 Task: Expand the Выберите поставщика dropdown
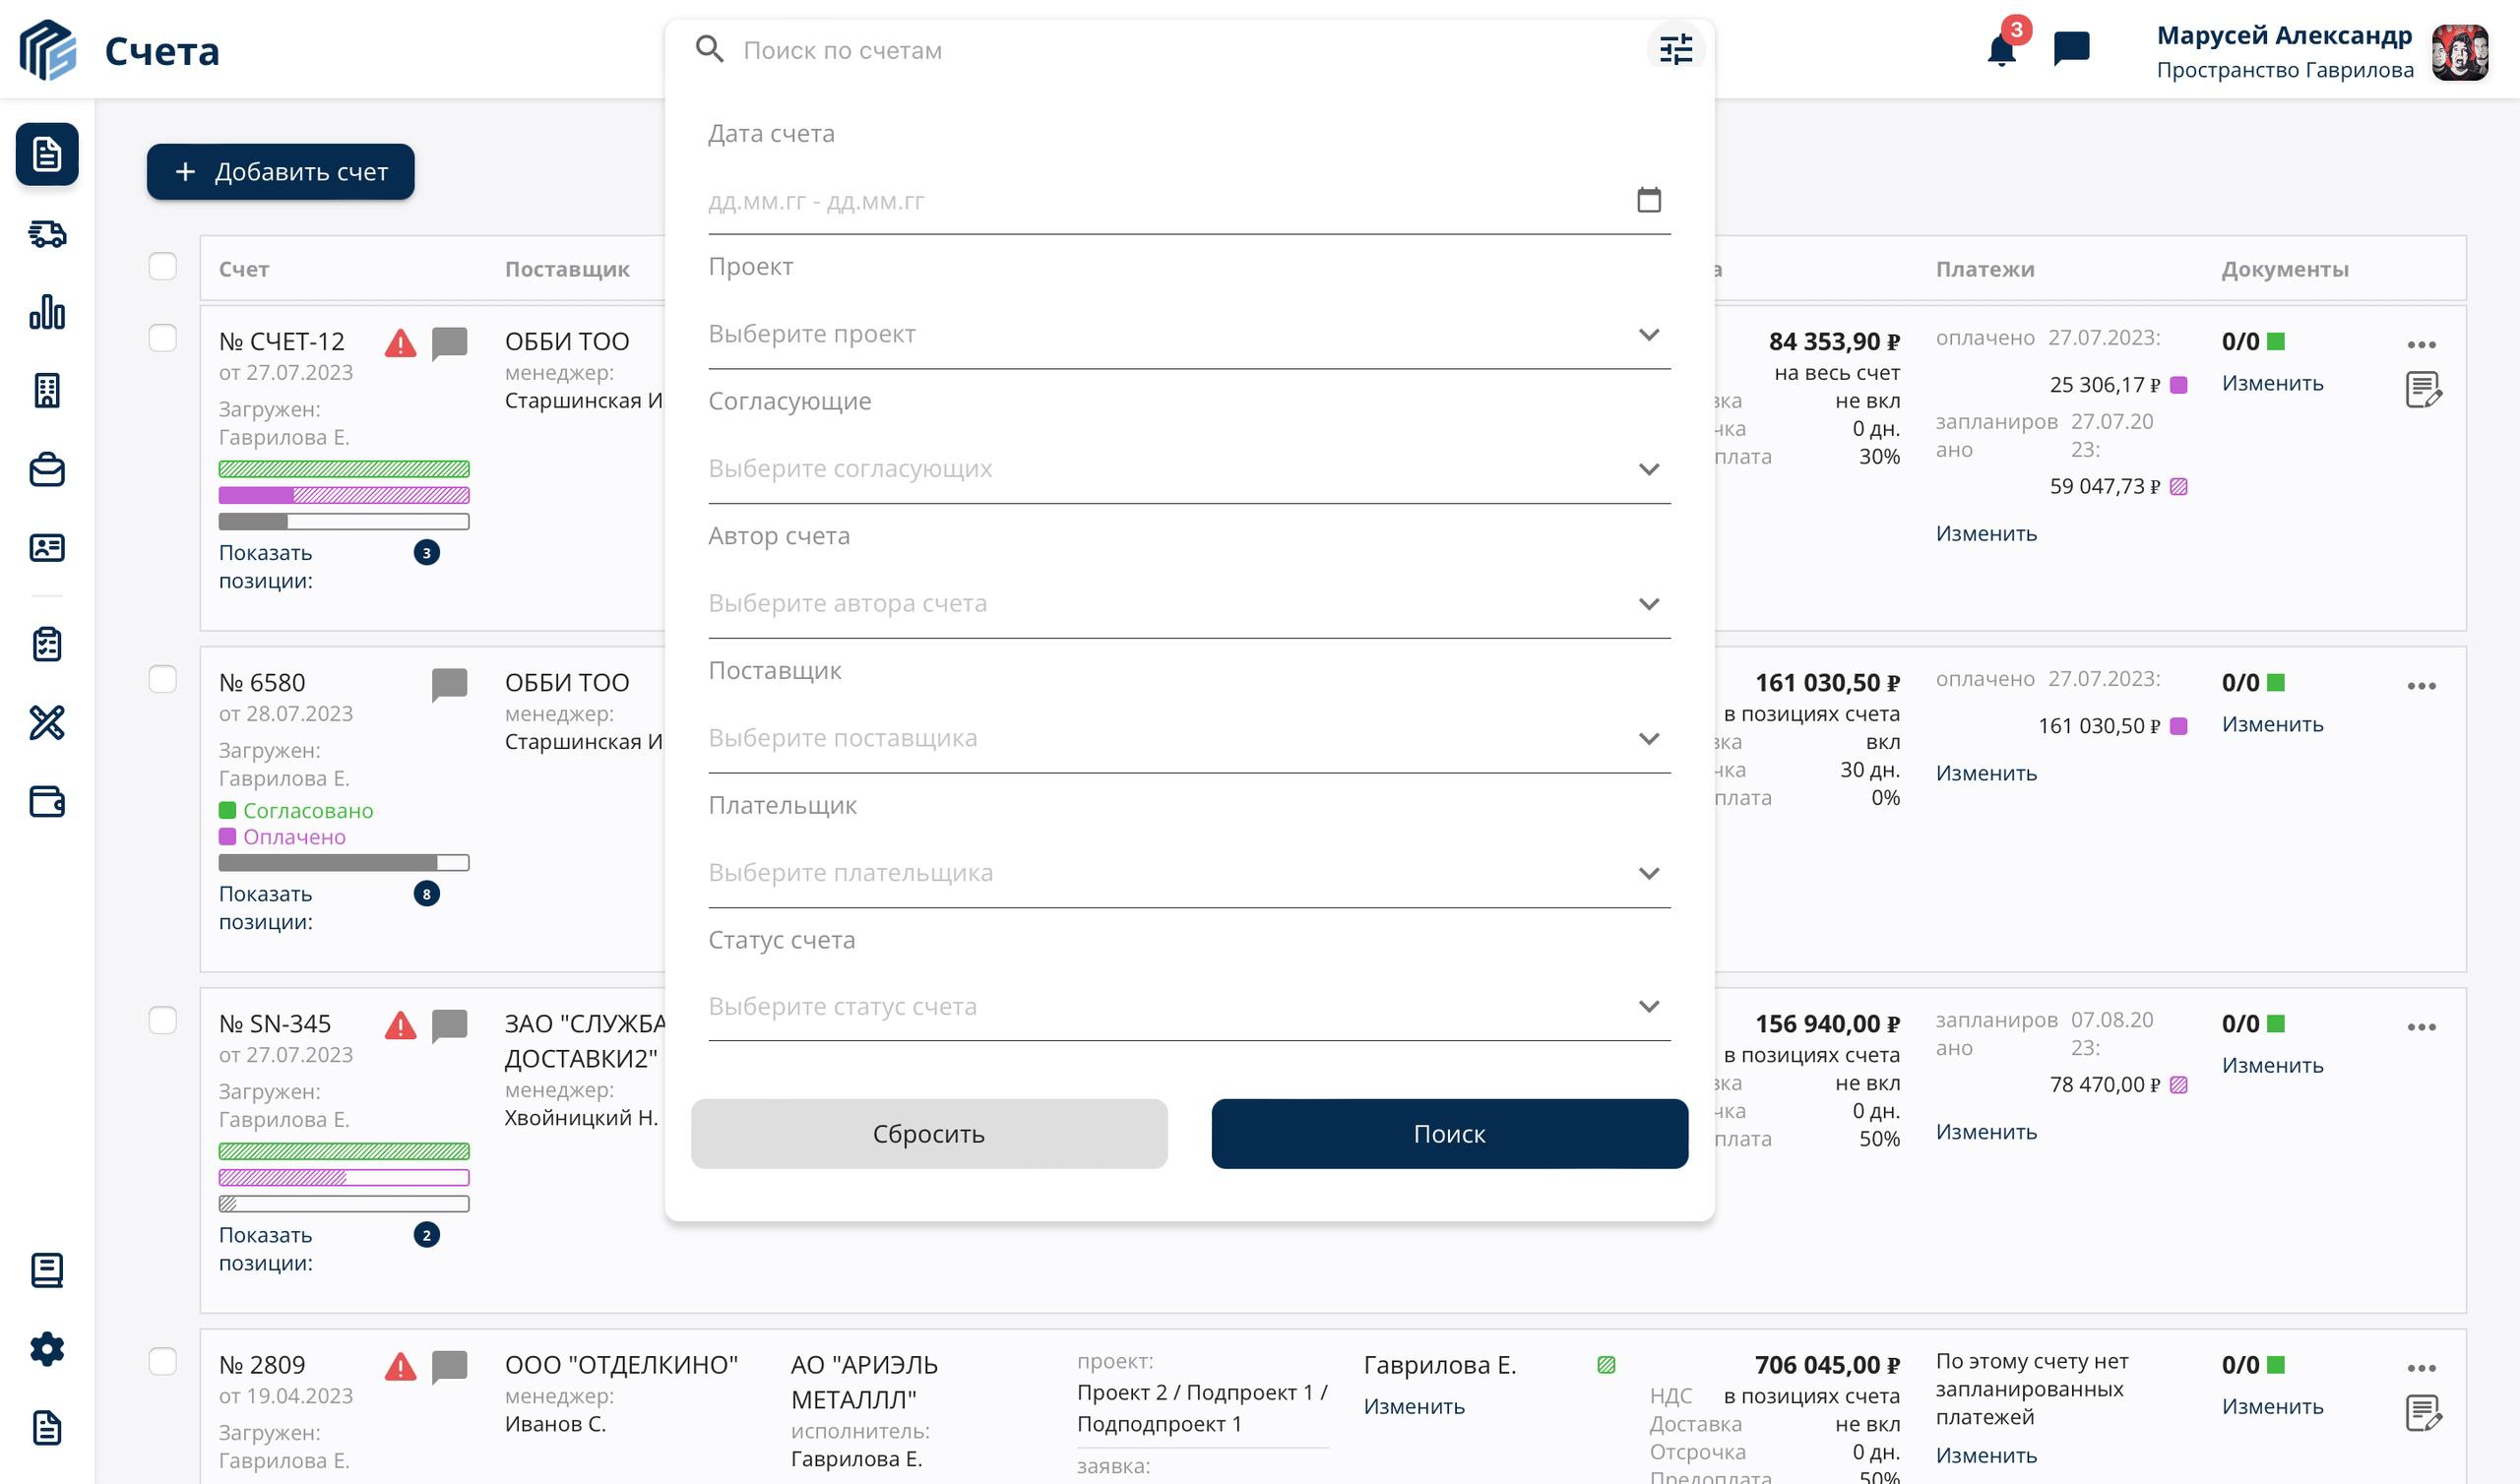coord(1189,738)
